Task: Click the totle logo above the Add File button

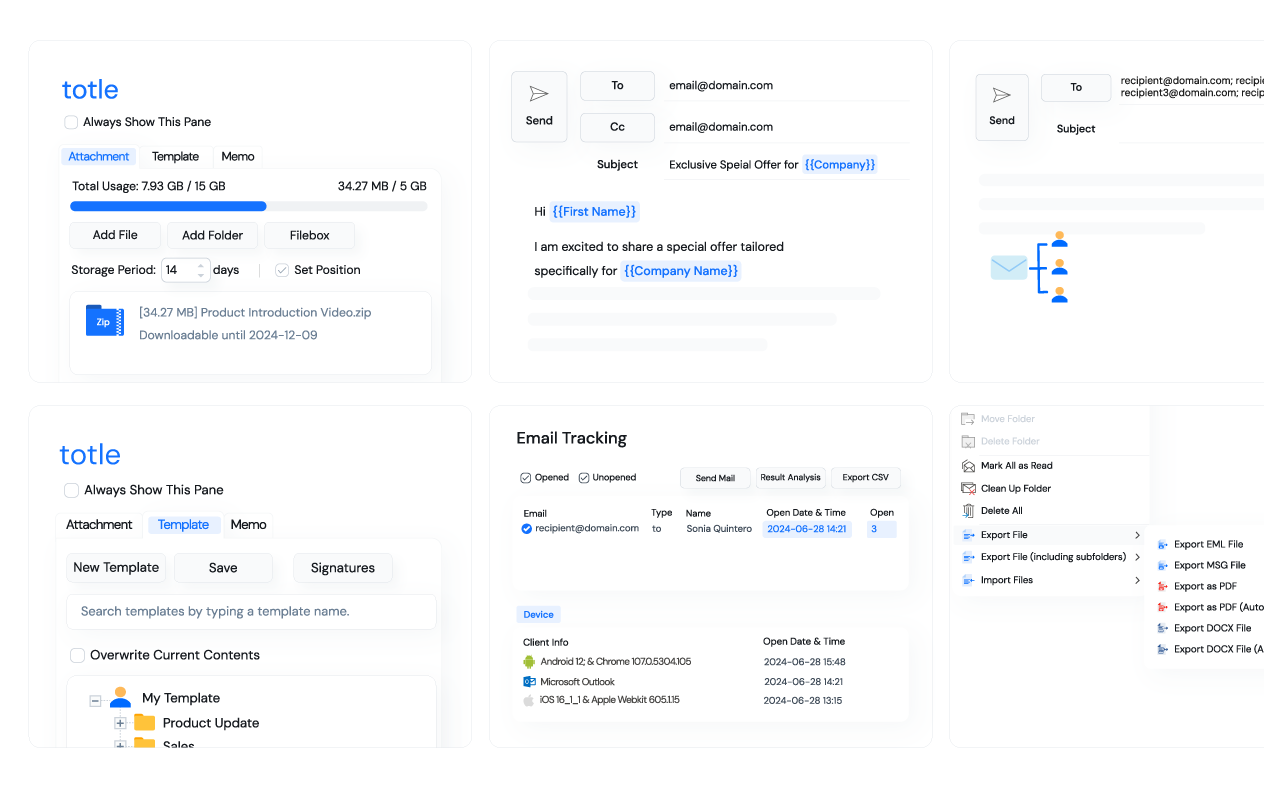Action: (90, 89)
